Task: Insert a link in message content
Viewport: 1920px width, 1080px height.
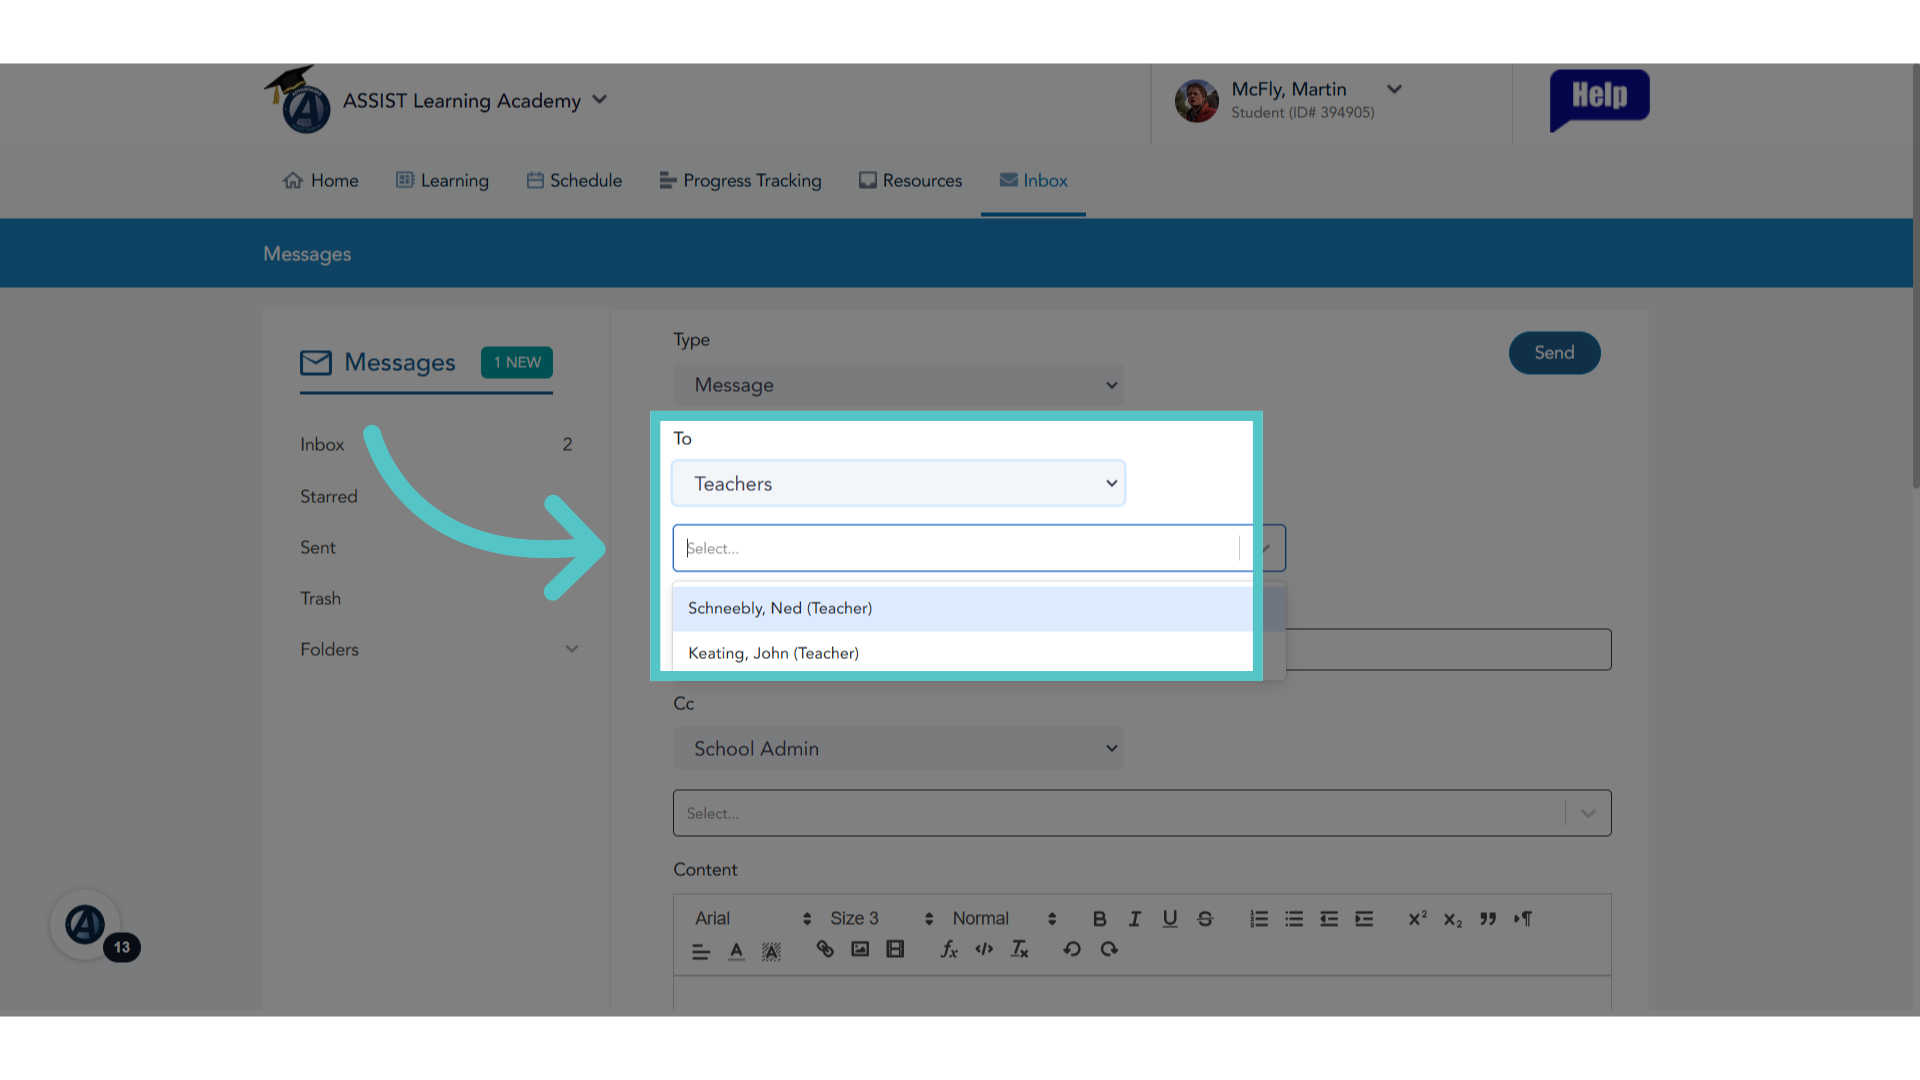Action: click(x=825, y=949)
